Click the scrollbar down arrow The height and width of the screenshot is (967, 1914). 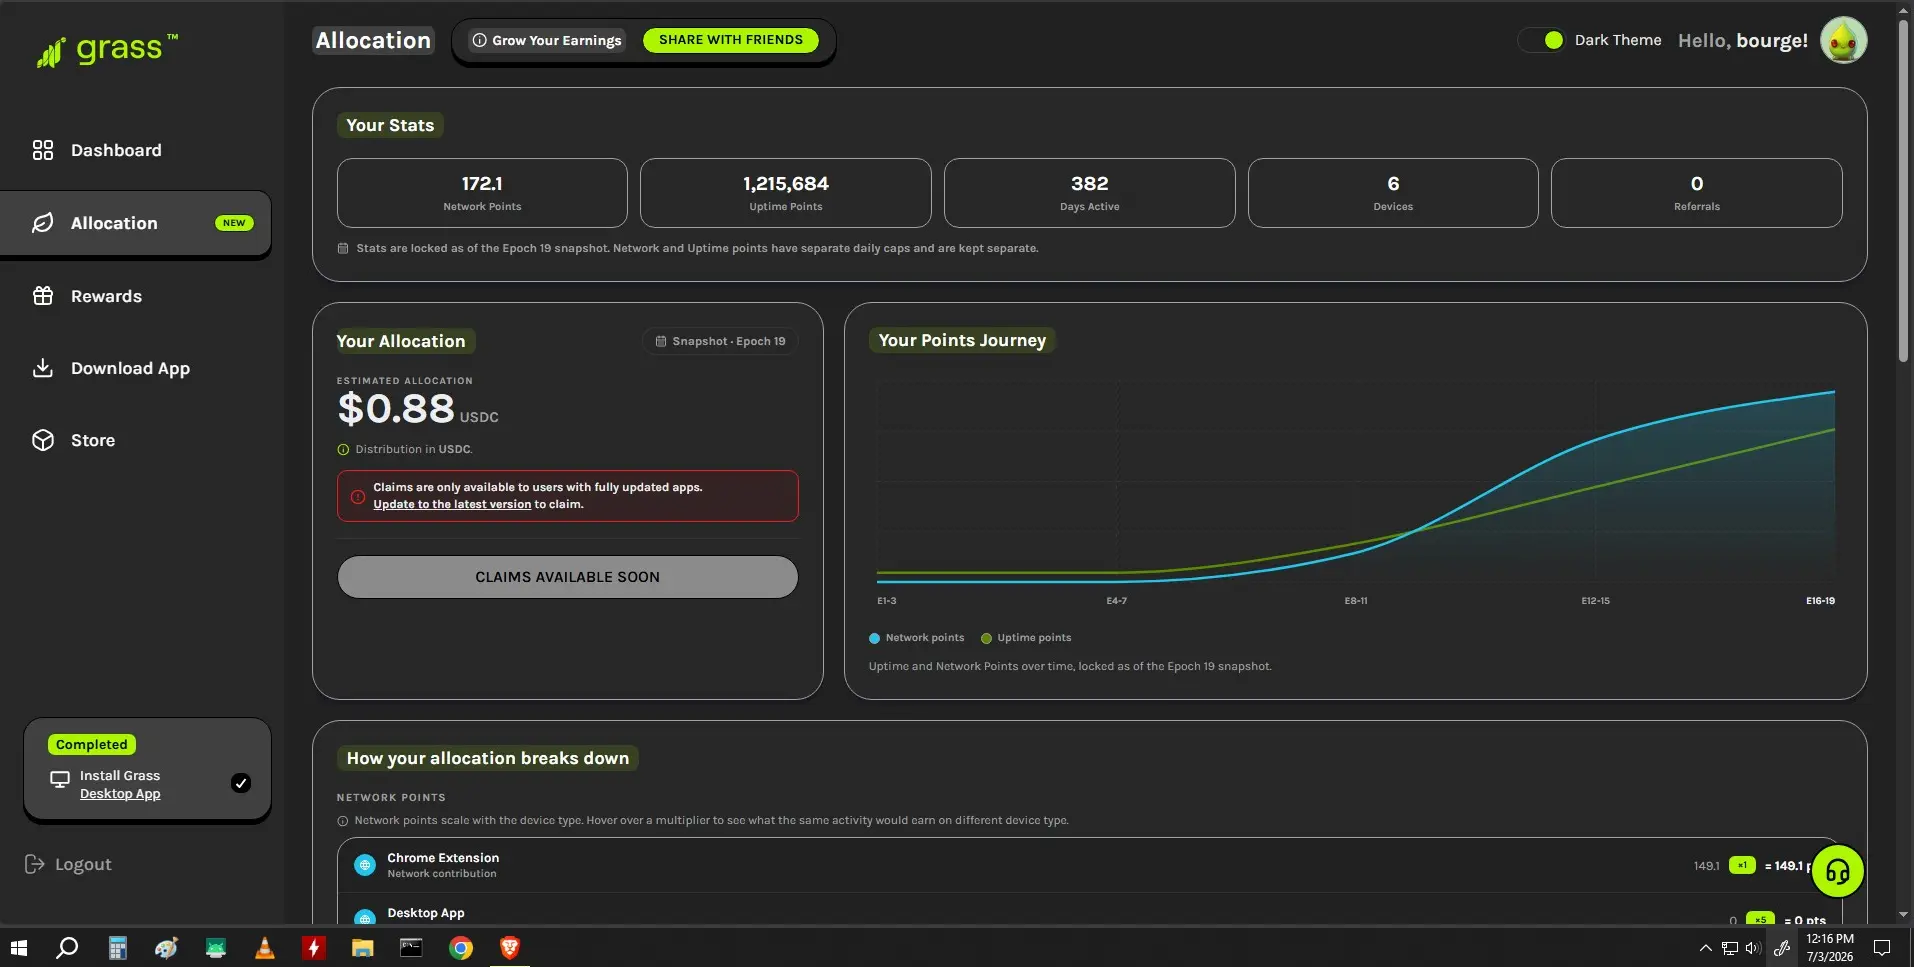tap(1903, 915)
